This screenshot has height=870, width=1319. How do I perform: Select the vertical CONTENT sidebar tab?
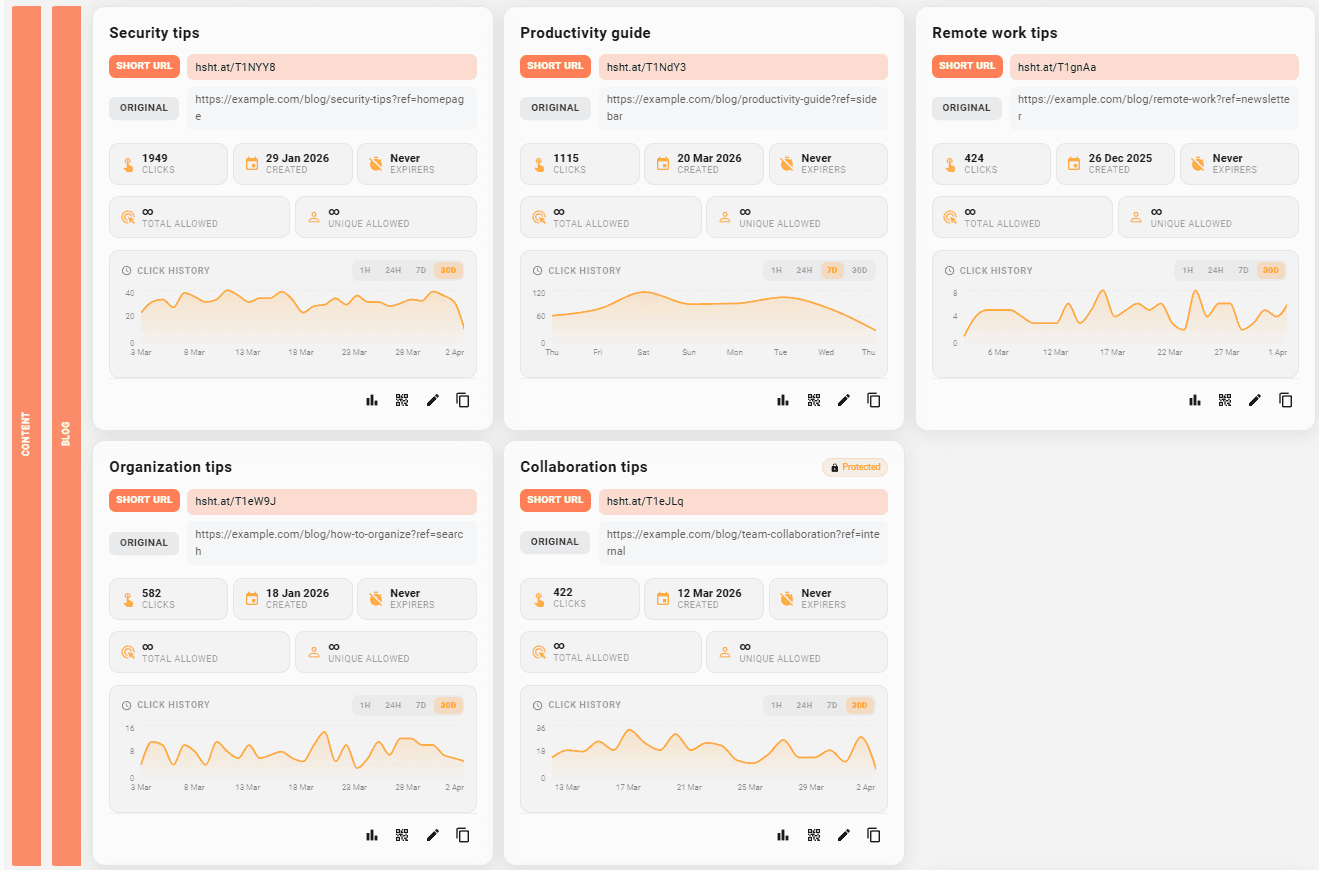click(27, 435)
